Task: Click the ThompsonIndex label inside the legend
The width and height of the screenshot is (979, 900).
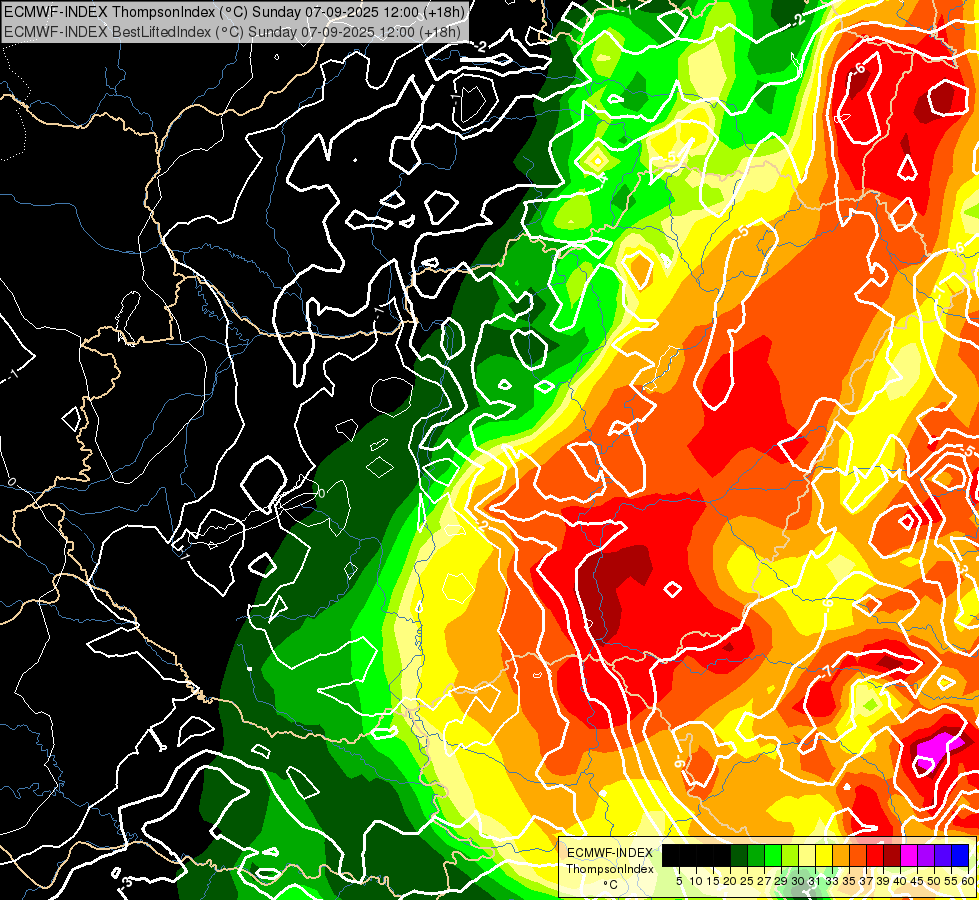Action: point(610,869)
